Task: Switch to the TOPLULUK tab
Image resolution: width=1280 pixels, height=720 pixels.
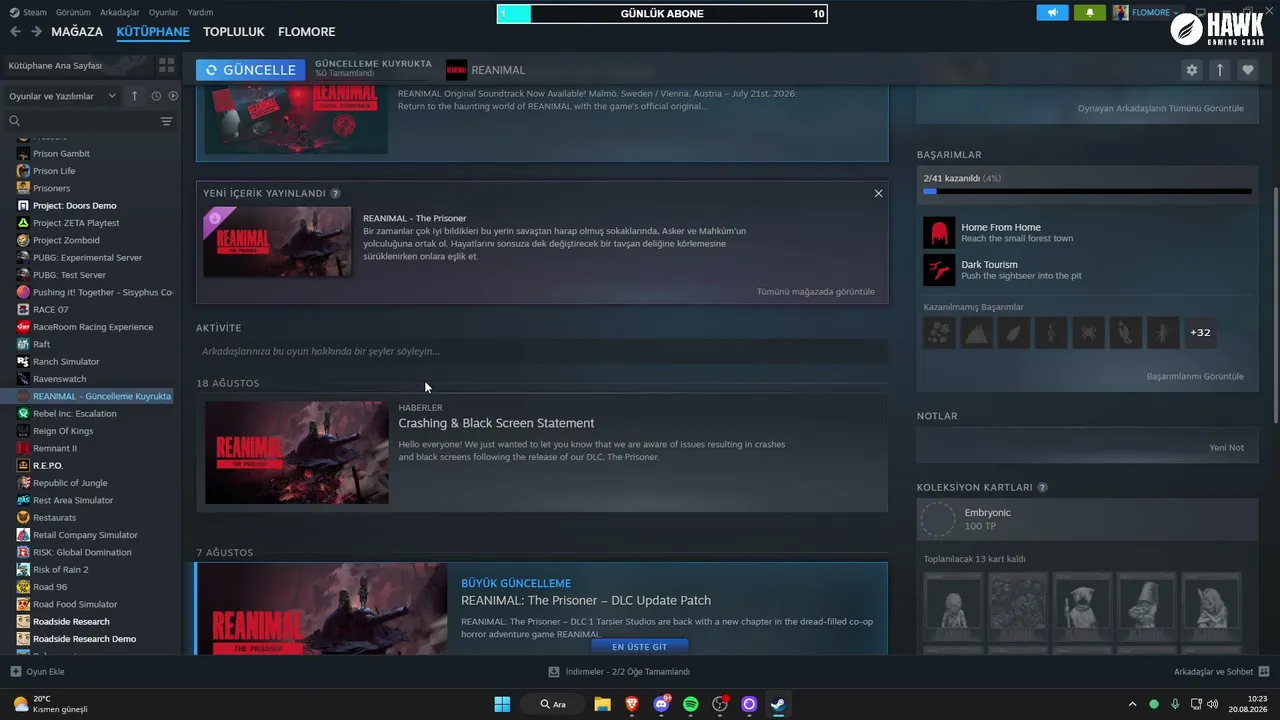Action: [234, 32]
